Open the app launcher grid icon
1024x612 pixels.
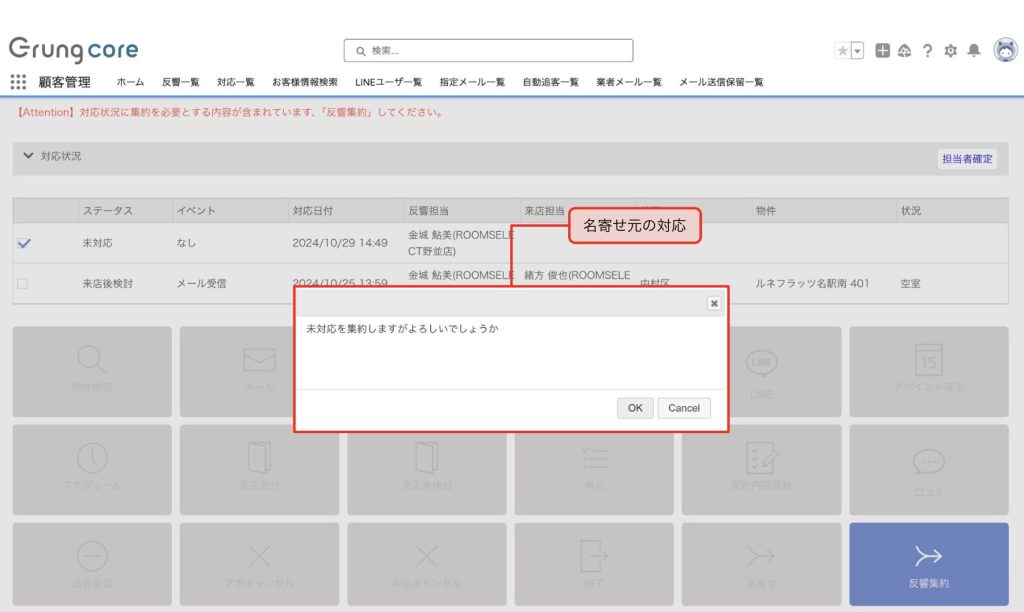click(x=18, y=82)
